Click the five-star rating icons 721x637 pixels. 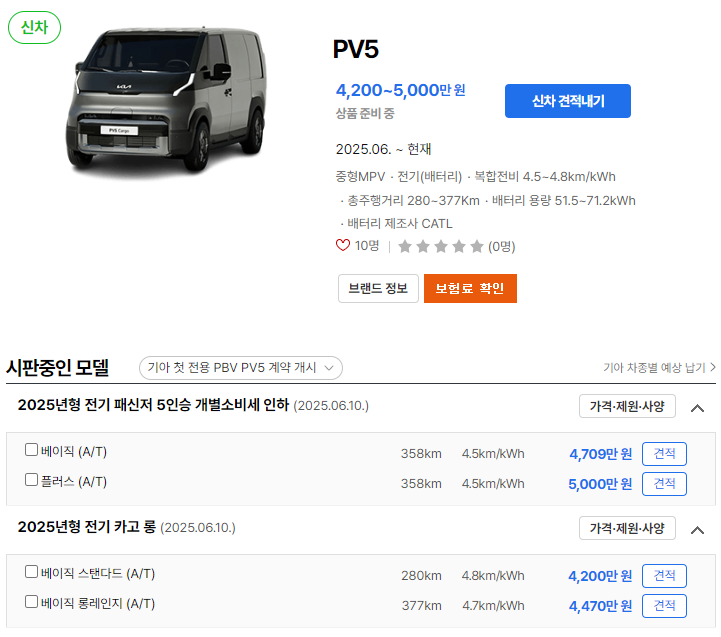point(441,247)
